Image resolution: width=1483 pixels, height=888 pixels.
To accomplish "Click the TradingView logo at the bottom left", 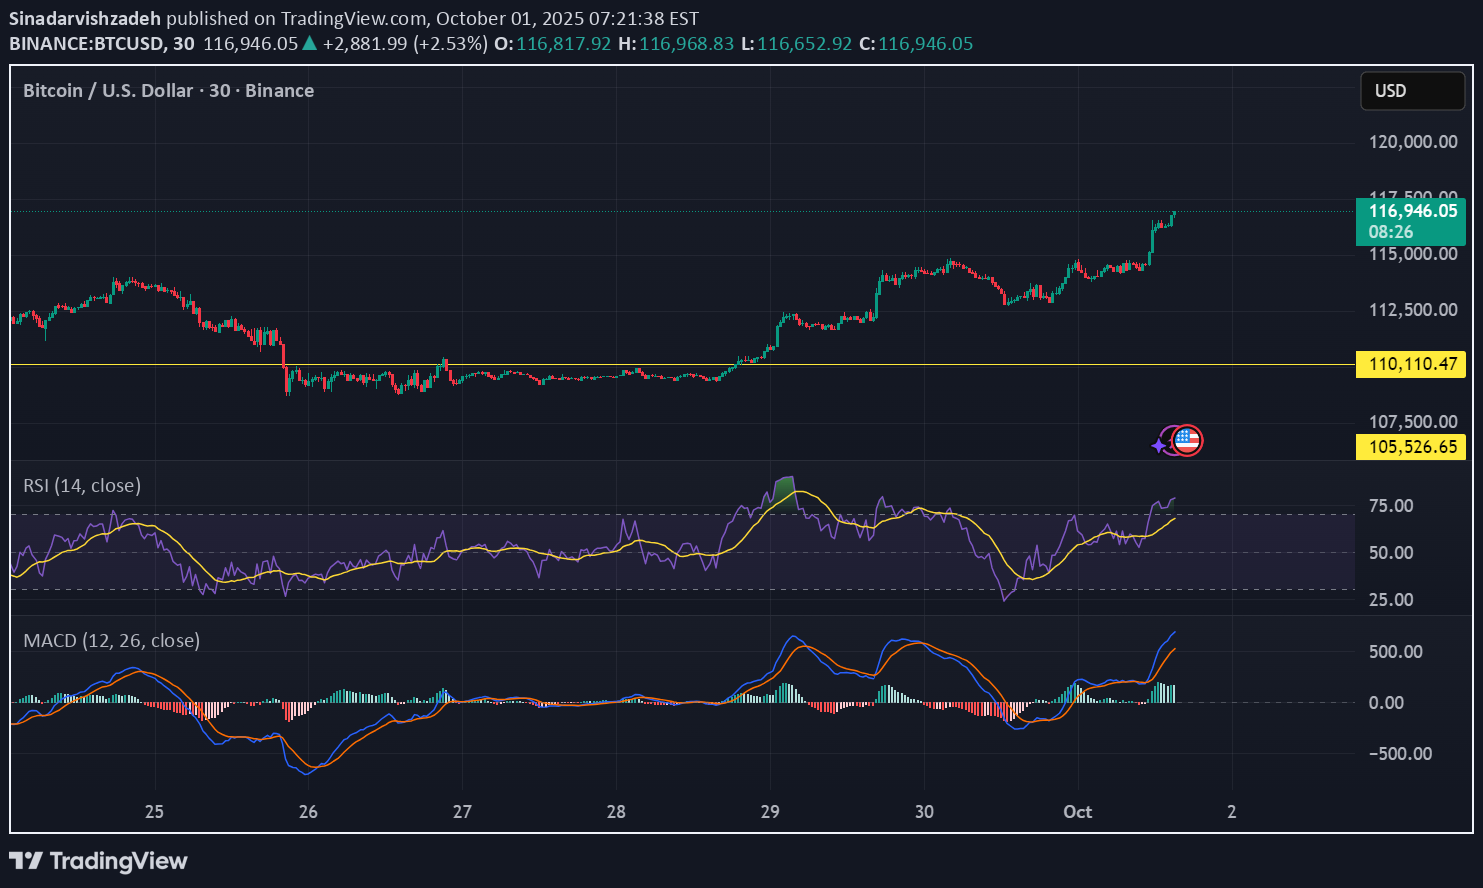I will tap(97, 860).
